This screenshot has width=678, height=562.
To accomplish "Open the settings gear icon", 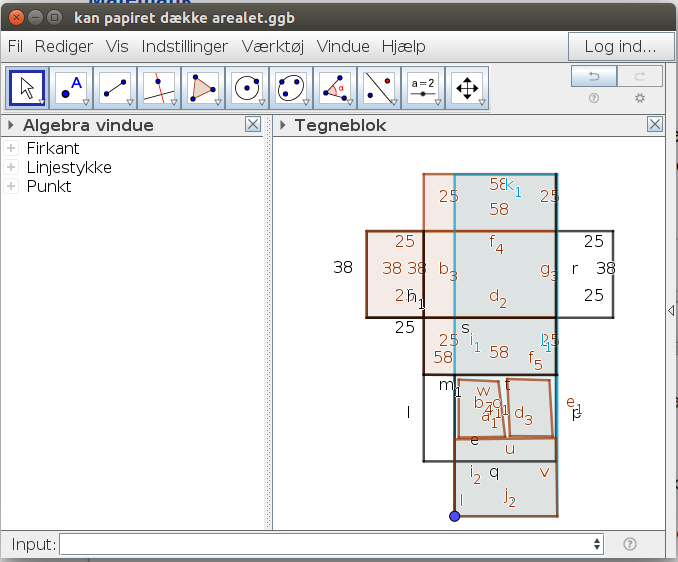I will point(640,98).
